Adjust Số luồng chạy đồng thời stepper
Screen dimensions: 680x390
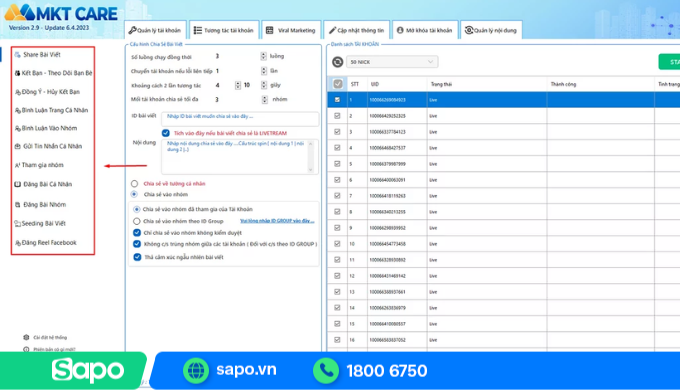click(264, 56)
